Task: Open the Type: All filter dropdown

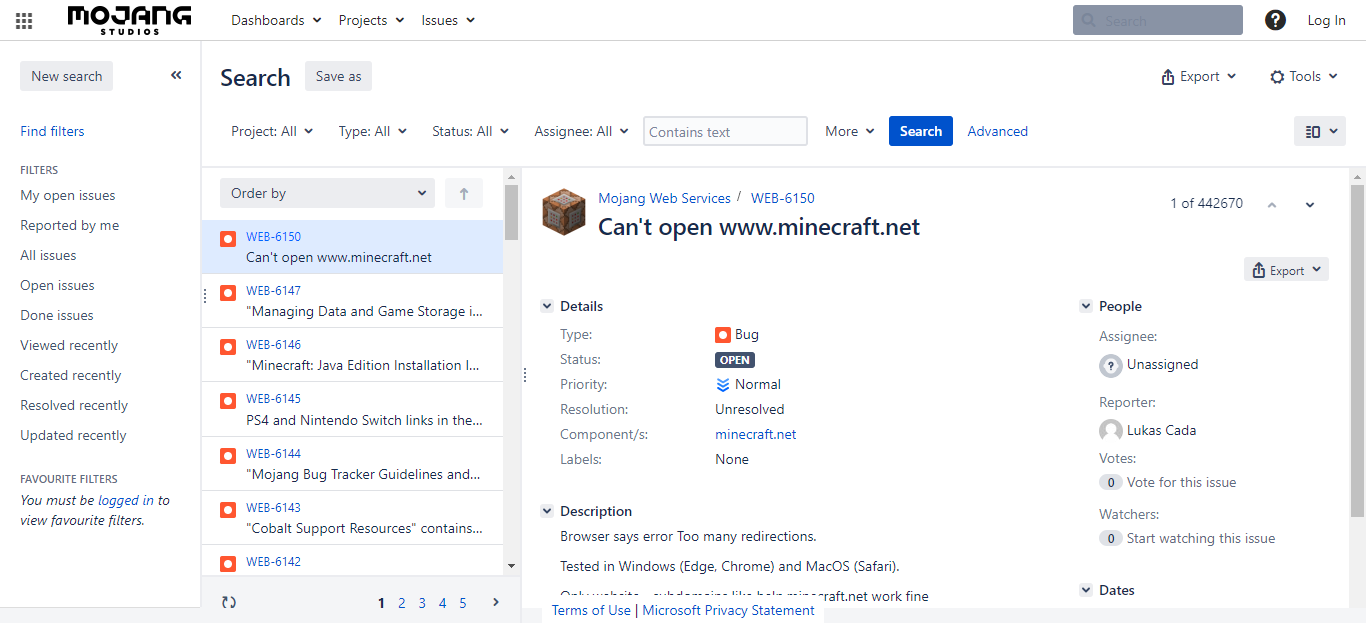Action: point(373,131)
